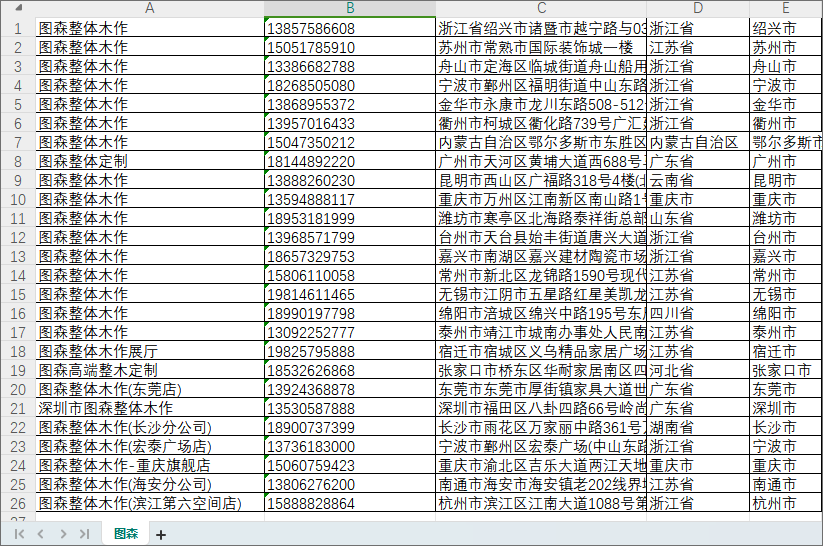Jump to the last sheet using navigation arrow

(x=84, y=535)
